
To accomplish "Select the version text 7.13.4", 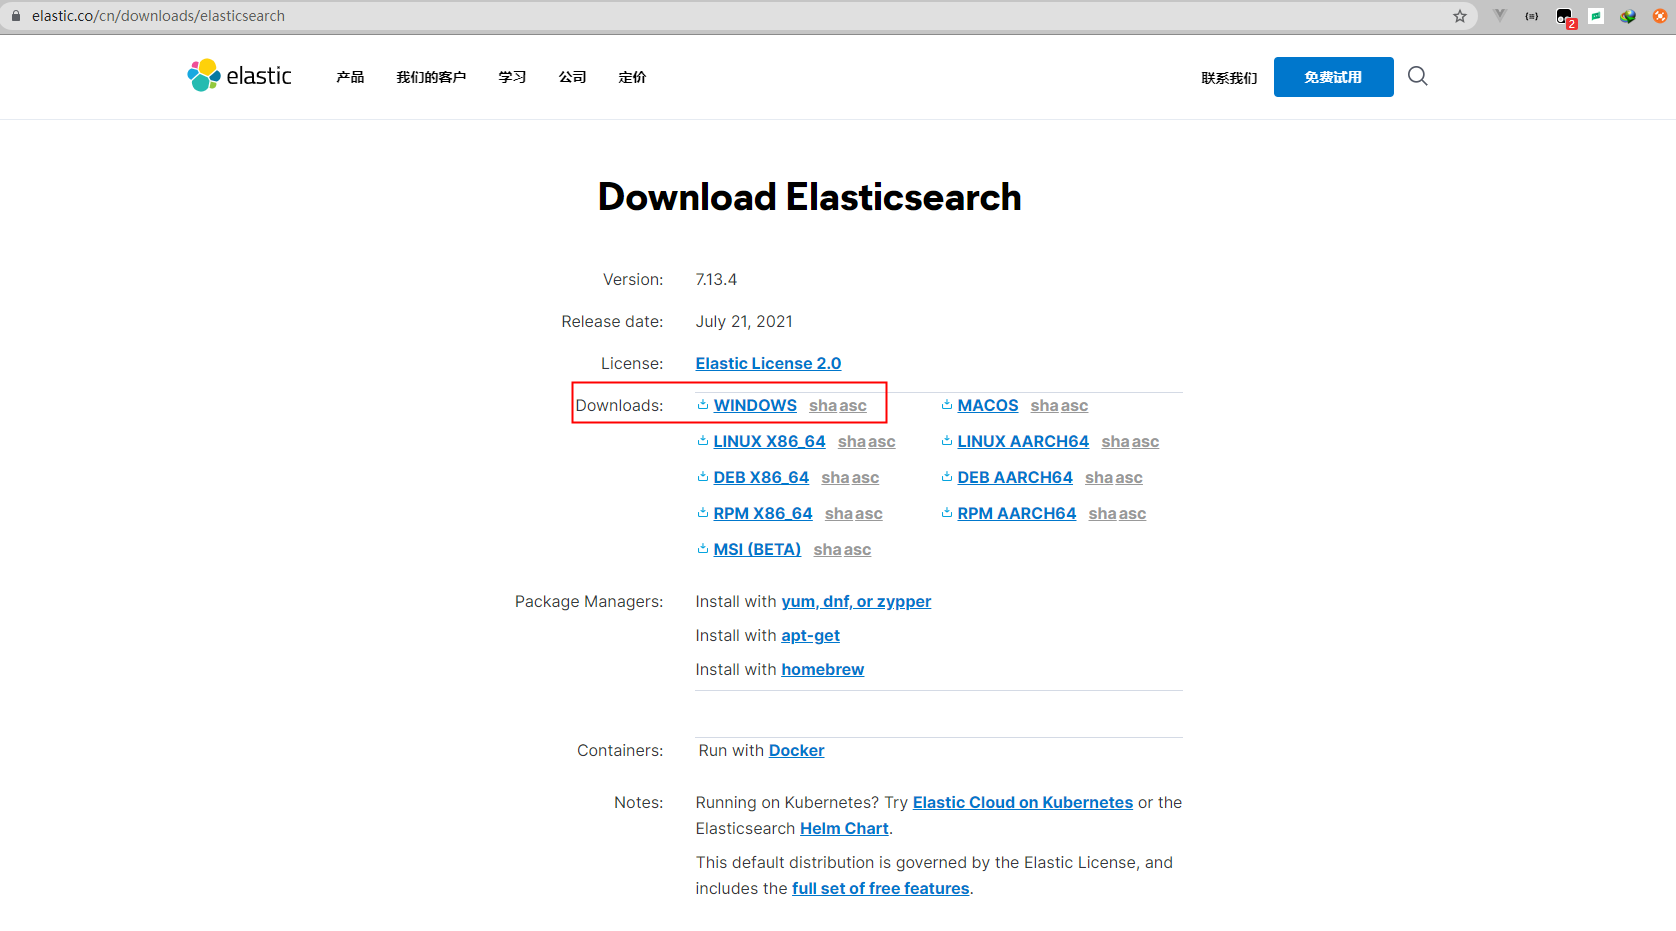I will tap(716, 279).
